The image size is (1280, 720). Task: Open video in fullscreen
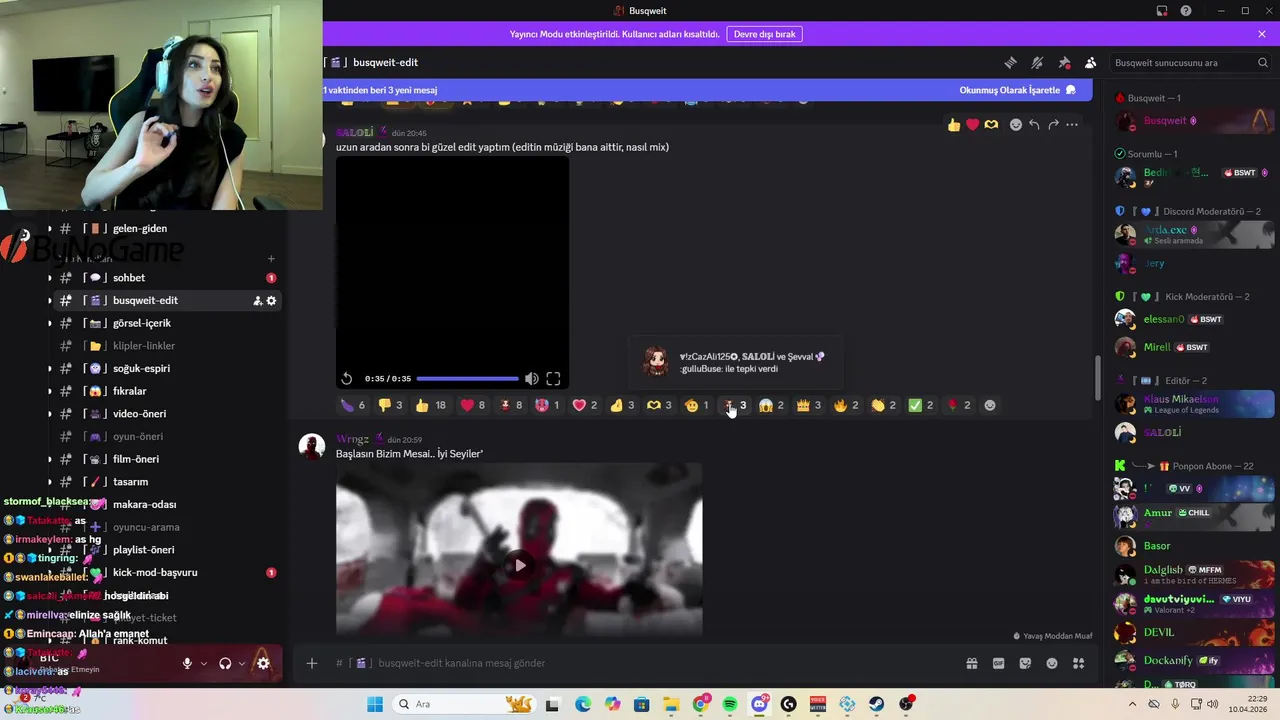(553, 379)
